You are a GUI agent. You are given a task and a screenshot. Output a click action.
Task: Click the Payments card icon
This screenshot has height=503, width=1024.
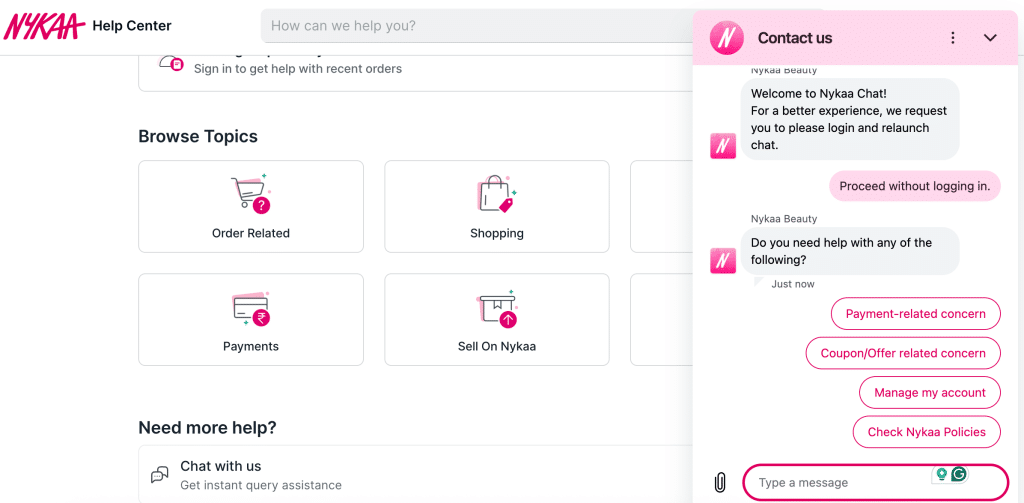click(251, 308)
